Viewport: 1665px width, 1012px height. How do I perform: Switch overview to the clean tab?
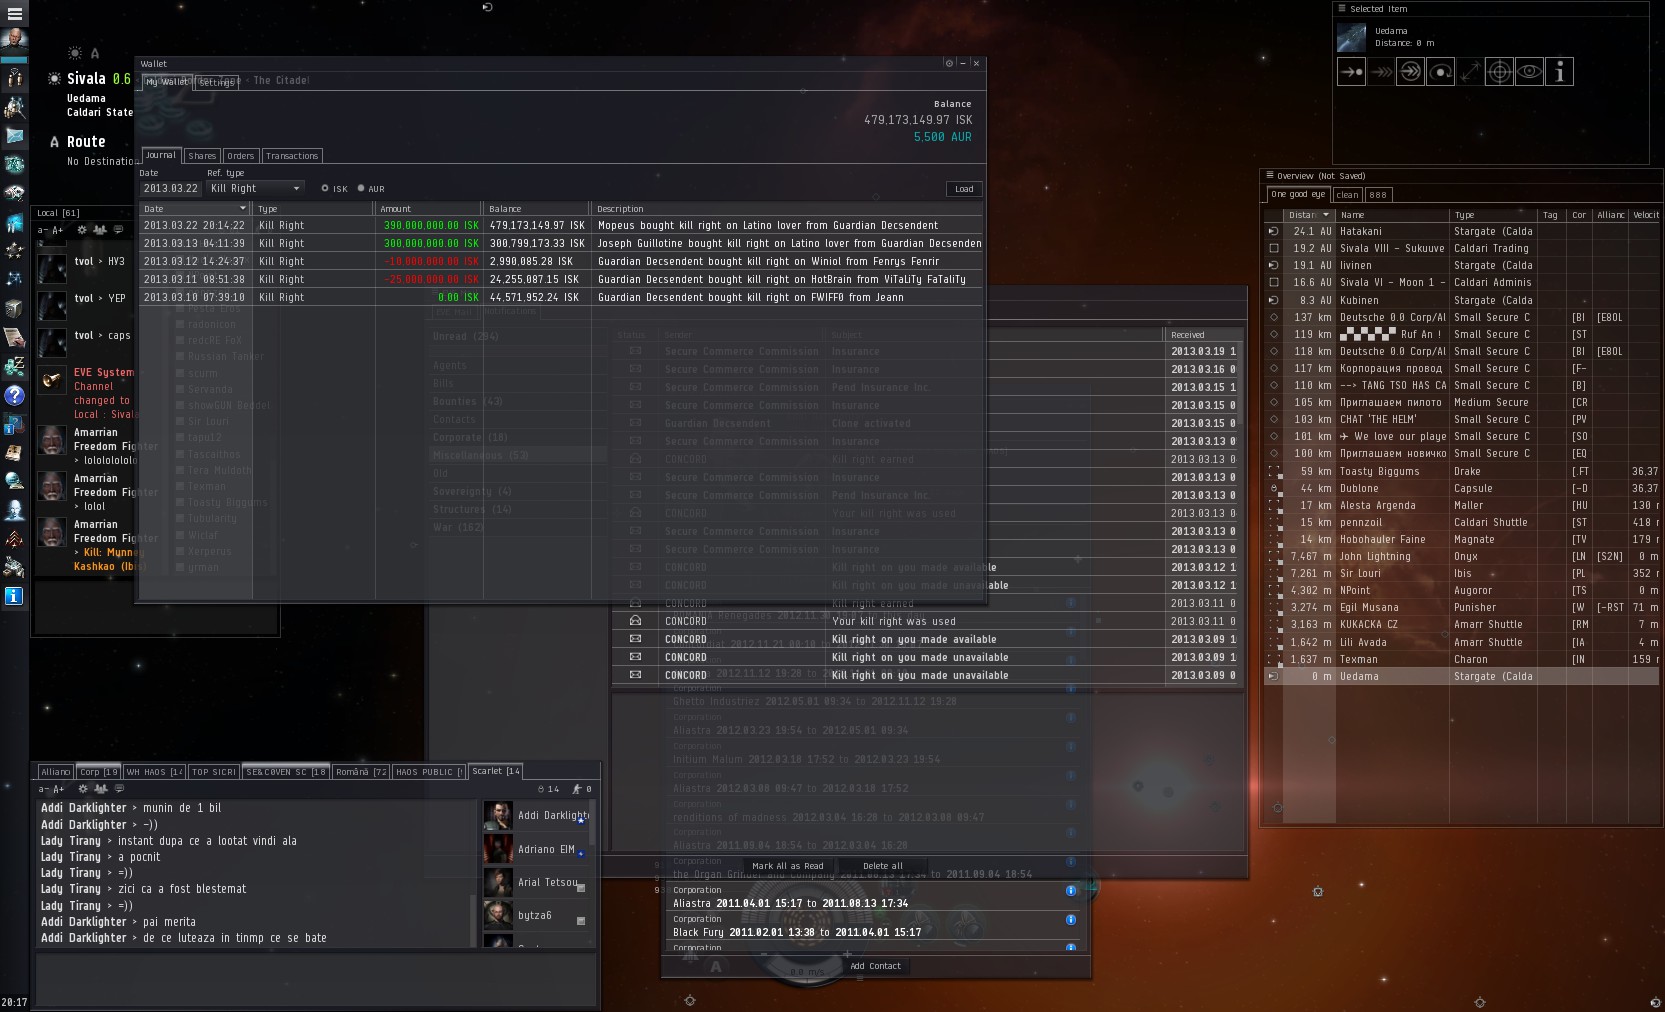(x=1347, y=195)
